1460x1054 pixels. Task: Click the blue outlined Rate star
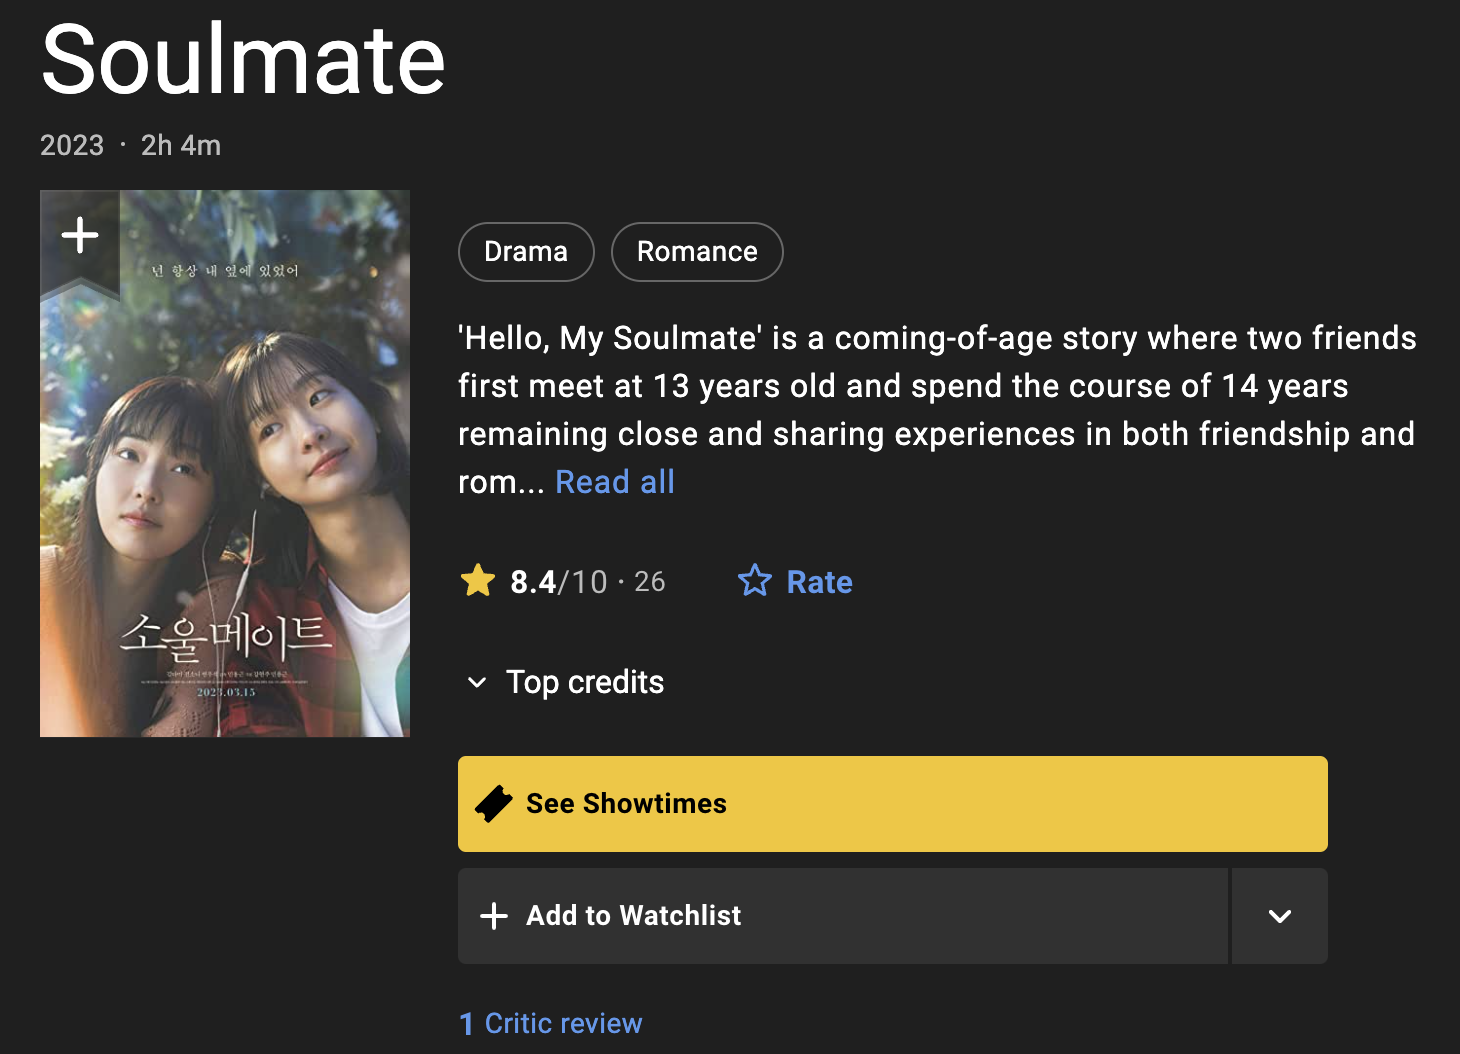tap(755, 581)
